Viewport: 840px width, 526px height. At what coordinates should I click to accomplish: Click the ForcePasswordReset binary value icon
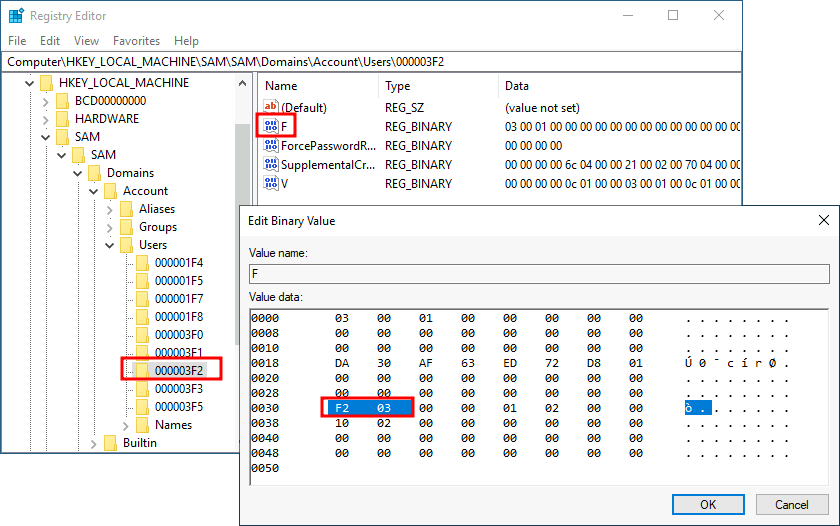tap(270, 146)
